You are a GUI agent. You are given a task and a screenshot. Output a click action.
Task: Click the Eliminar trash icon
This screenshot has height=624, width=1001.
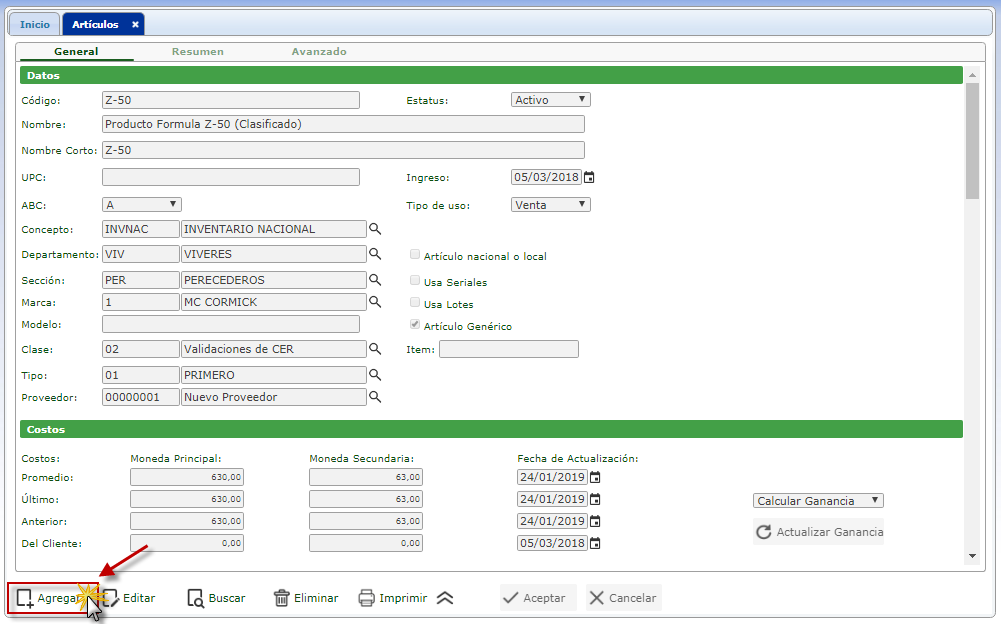[x=282, y=598]
